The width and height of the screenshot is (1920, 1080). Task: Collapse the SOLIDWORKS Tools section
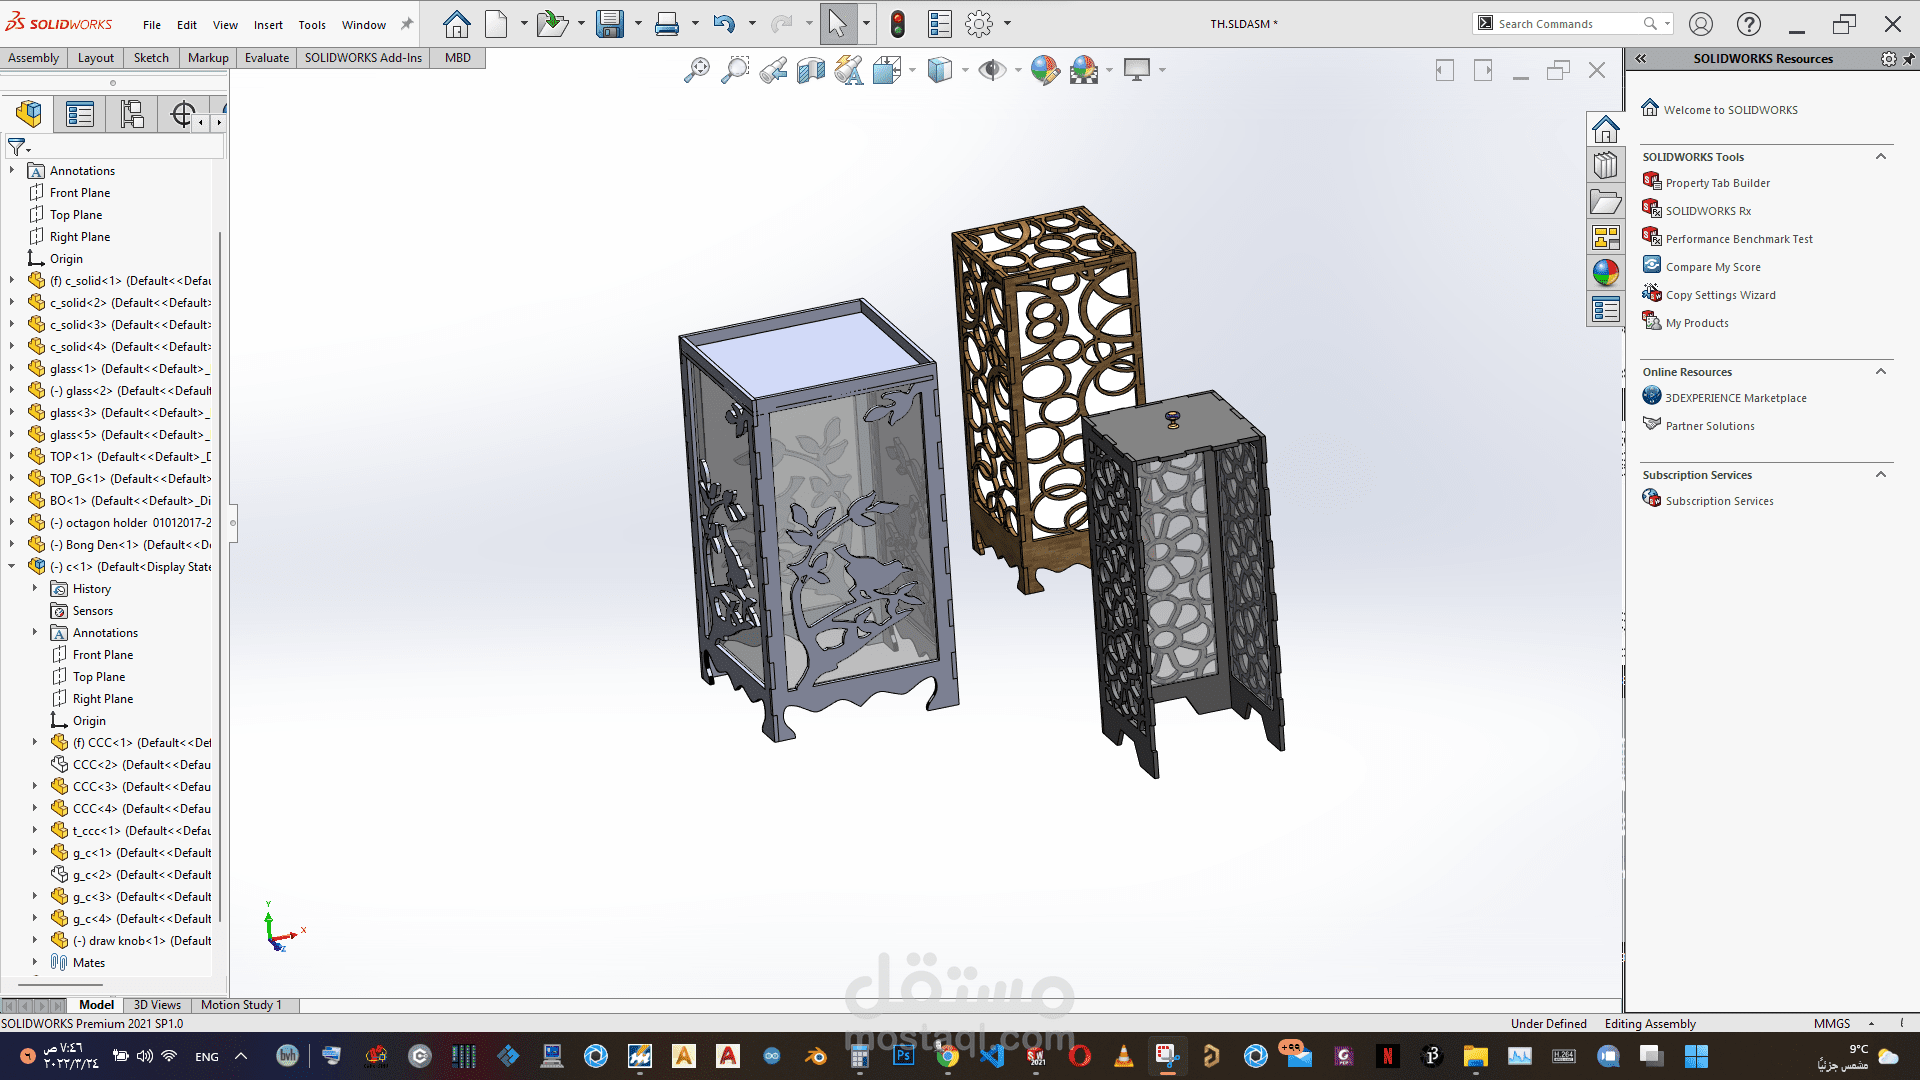tap(1880, 157)
